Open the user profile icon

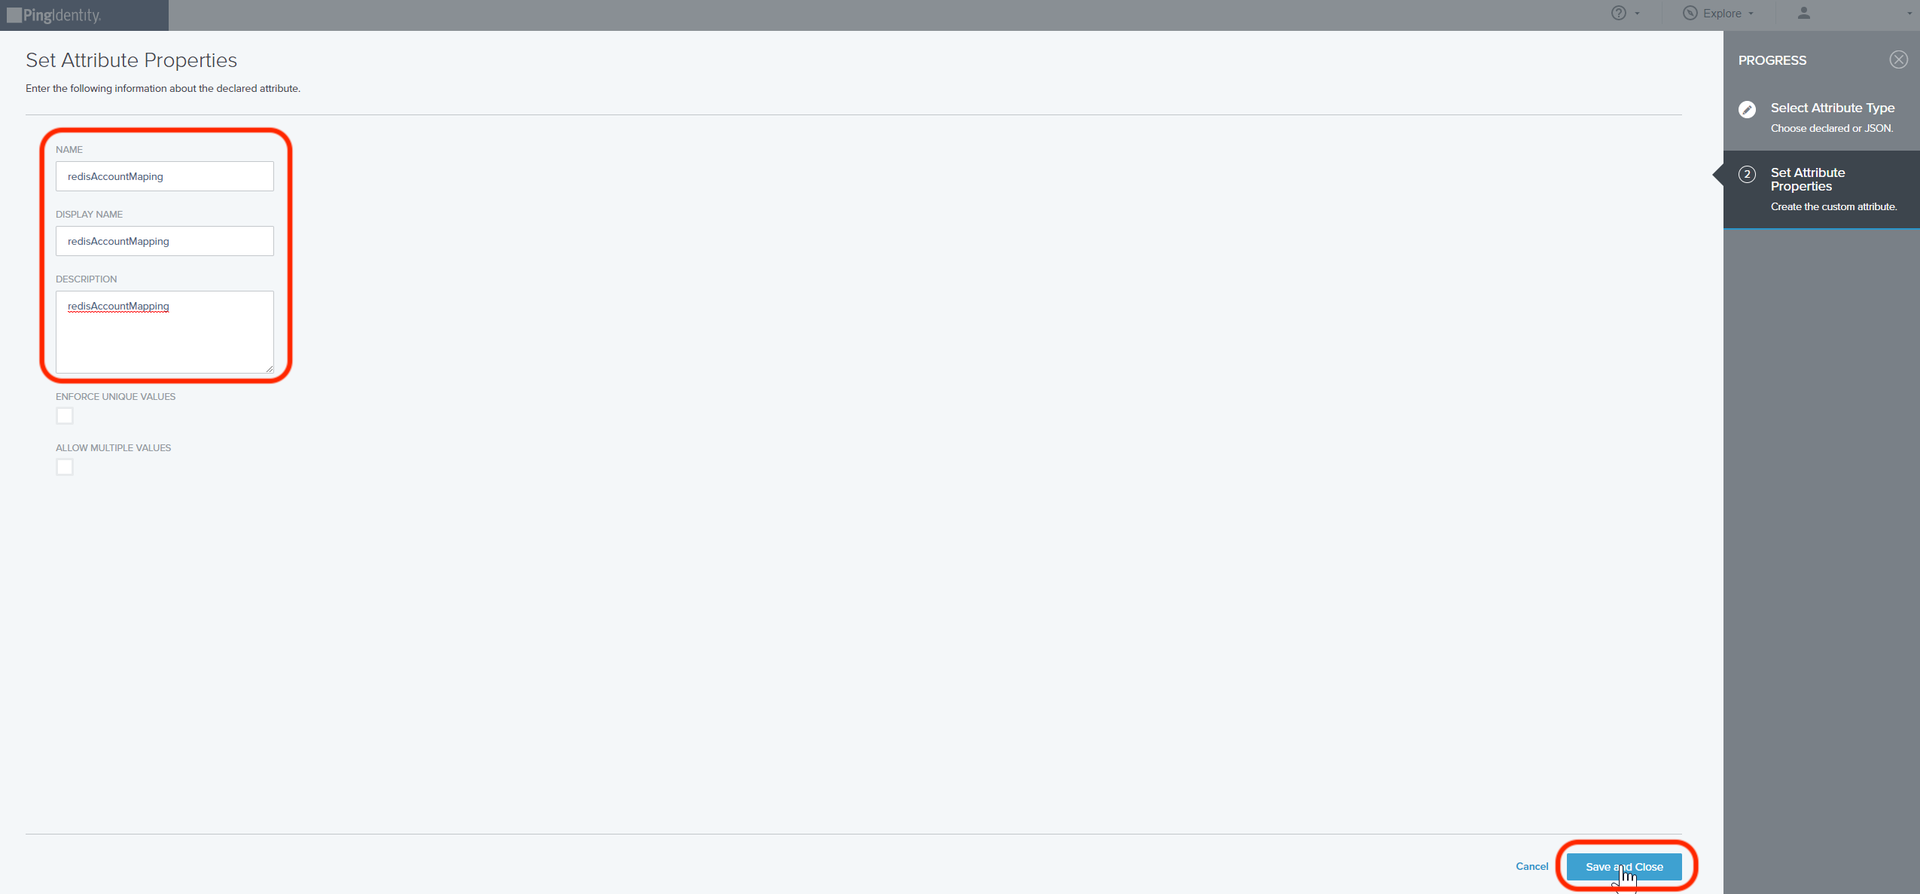(1804, 13)
